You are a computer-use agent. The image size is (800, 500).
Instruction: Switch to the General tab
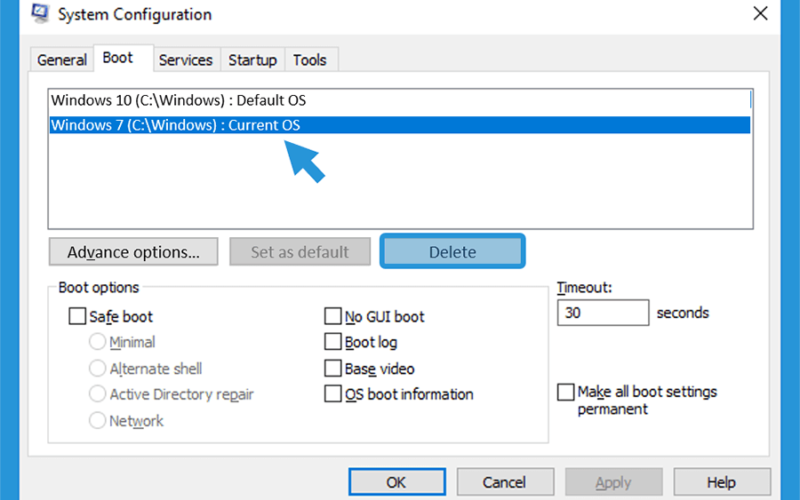pyautogui.click(x=62, y=60)
